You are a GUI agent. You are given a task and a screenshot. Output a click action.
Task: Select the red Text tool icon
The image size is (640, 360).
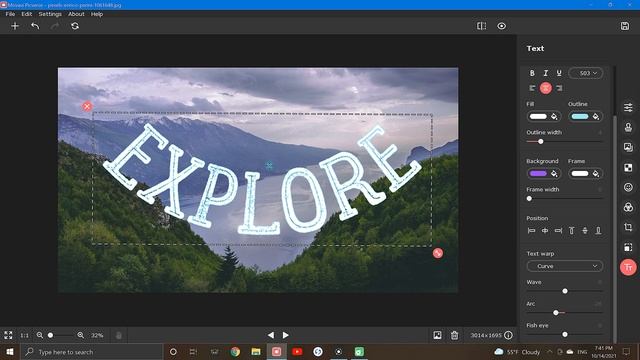pos(628,267)
